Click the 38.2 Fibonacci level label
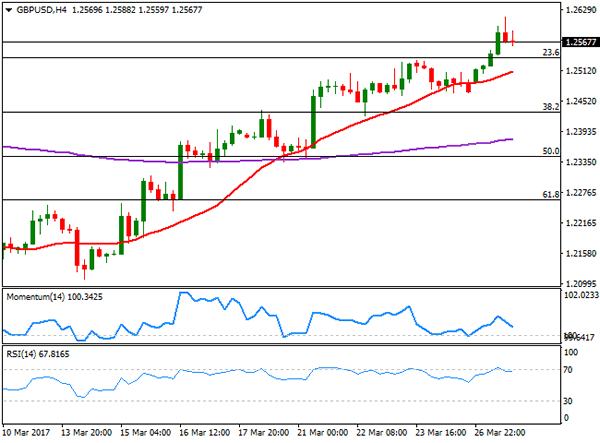Screen dimensions: 600x443 click(x=551, y=107)
